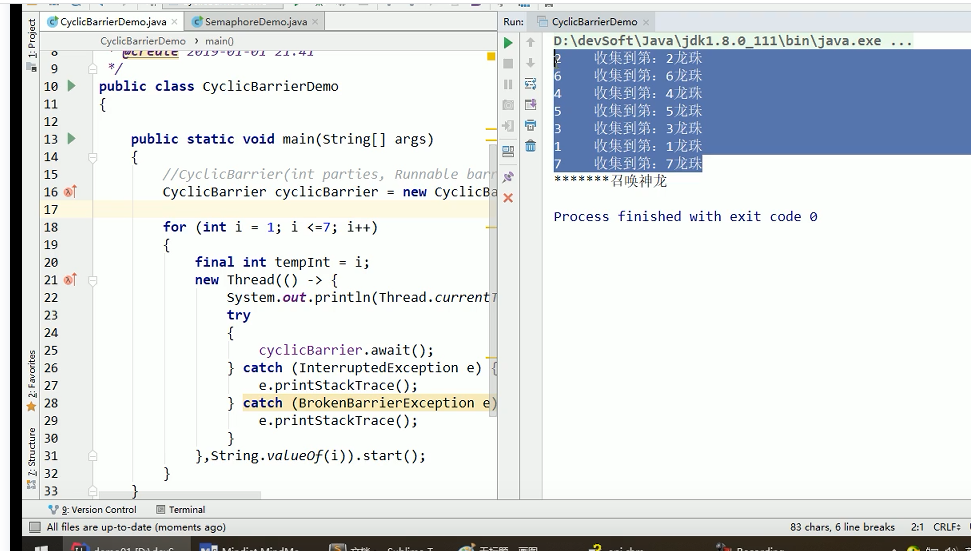Open the CRLF line separator dropdown
Screen dimensions: 971x551
point(946,527)
